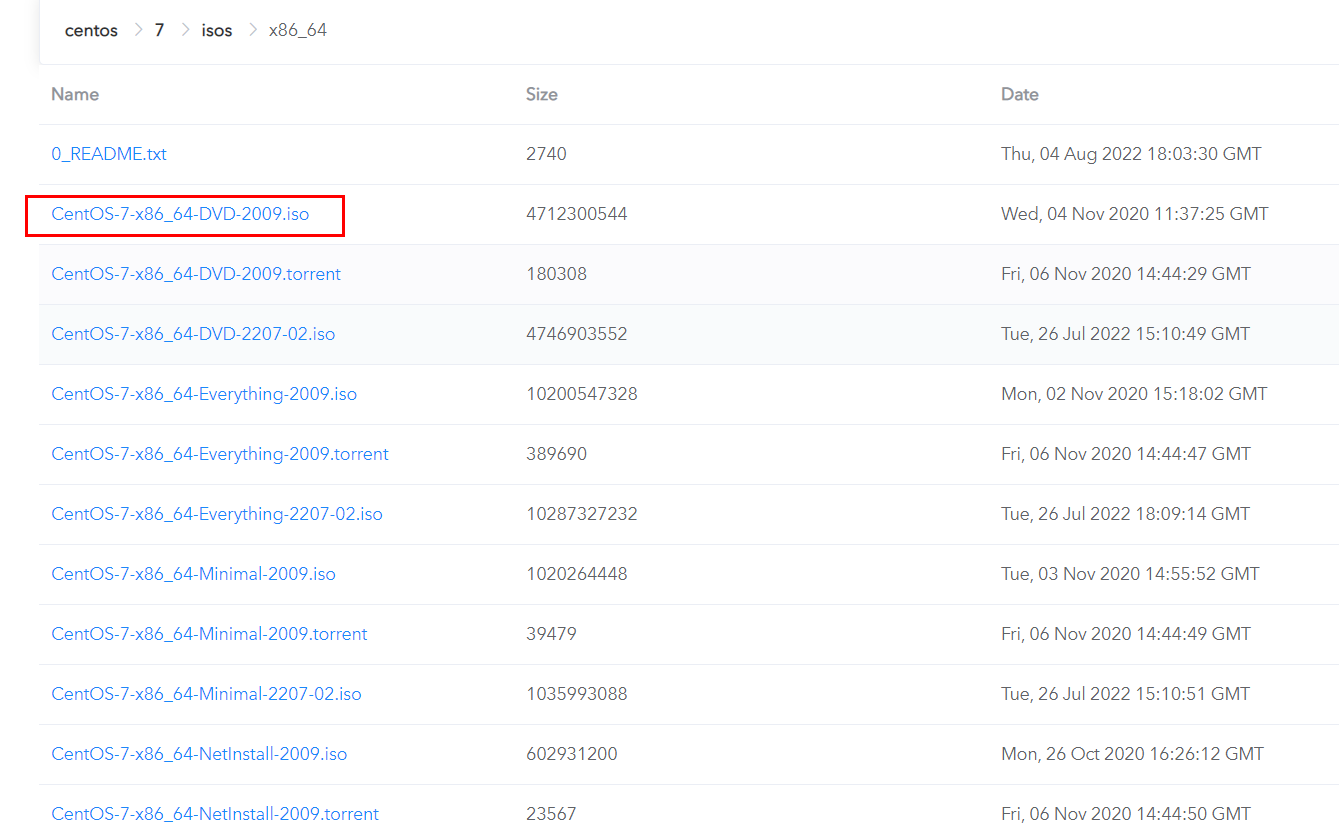Click the Name column header

point(75,94)
